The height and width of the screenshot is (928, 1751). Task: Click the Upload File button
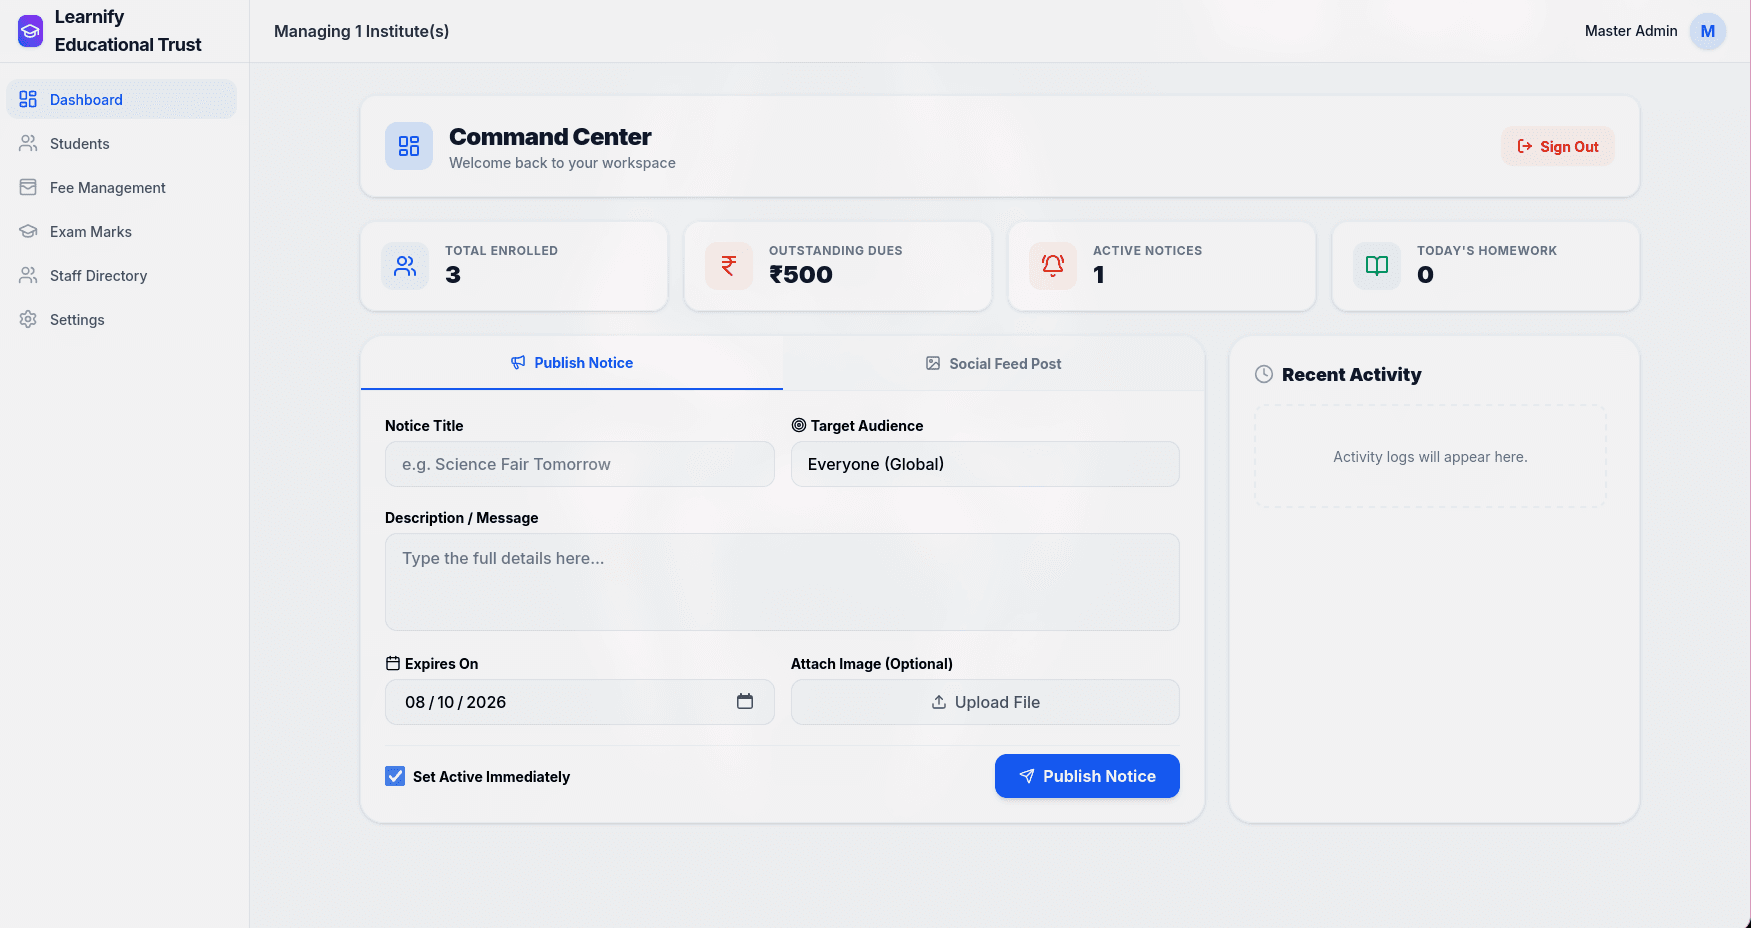pos(985,702)
